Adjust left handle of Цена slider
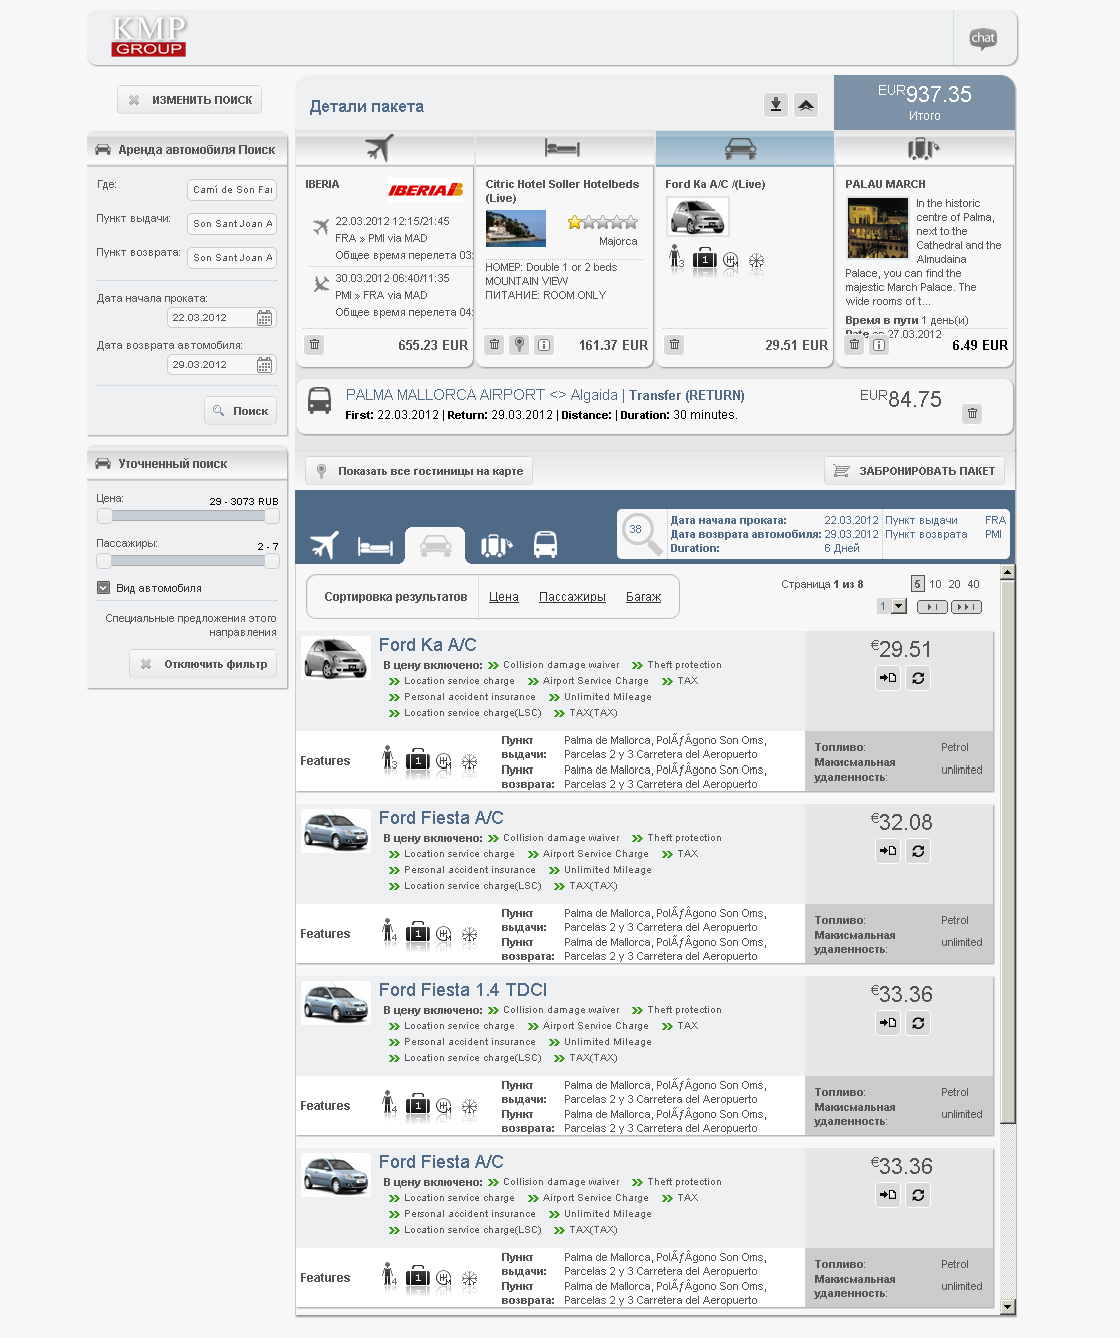 pos(104,516)
